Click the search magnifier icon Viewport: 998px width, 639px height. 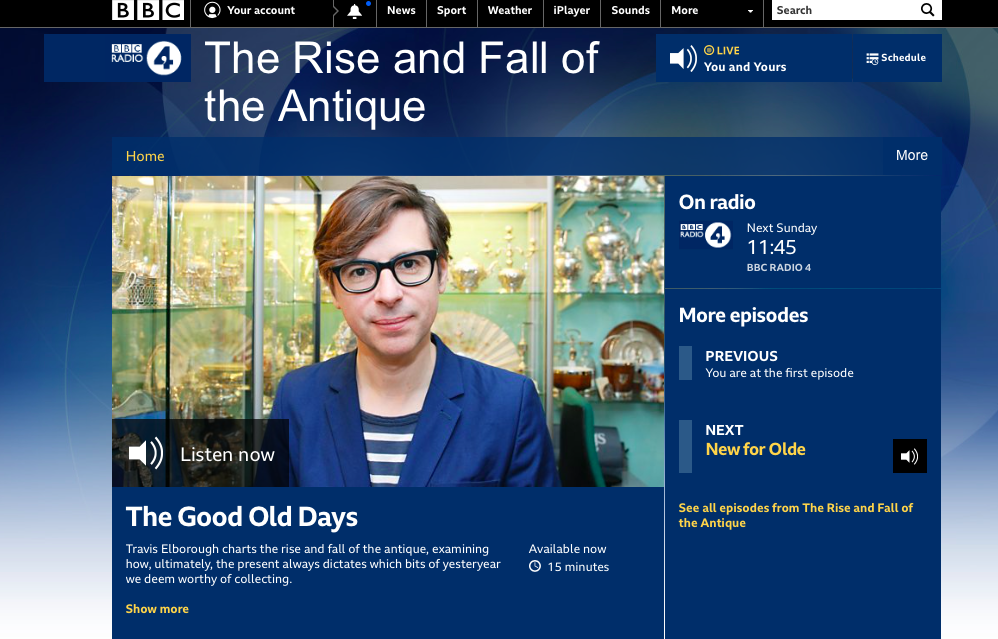pyautogui.click(x=927, y=10)
